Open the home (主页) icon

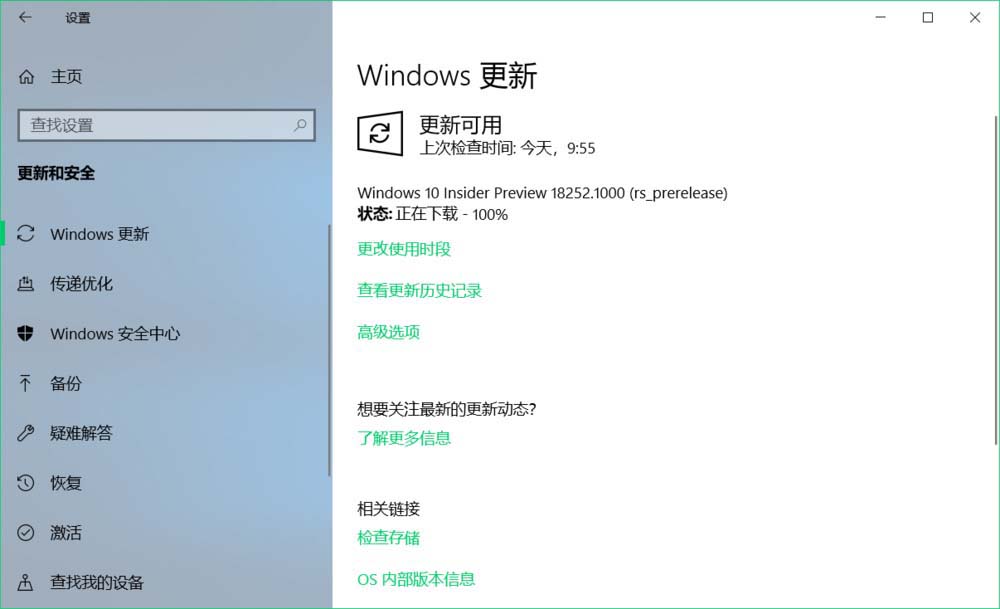pos(26,77)
